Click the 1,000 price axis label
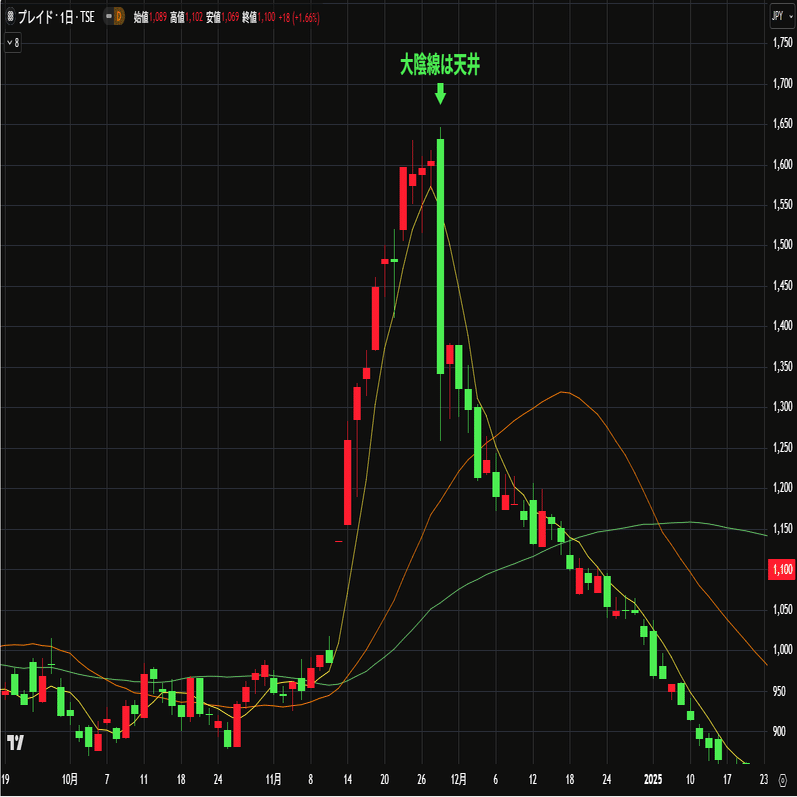This screenshot has height=797, width=797. click(783, 650)
